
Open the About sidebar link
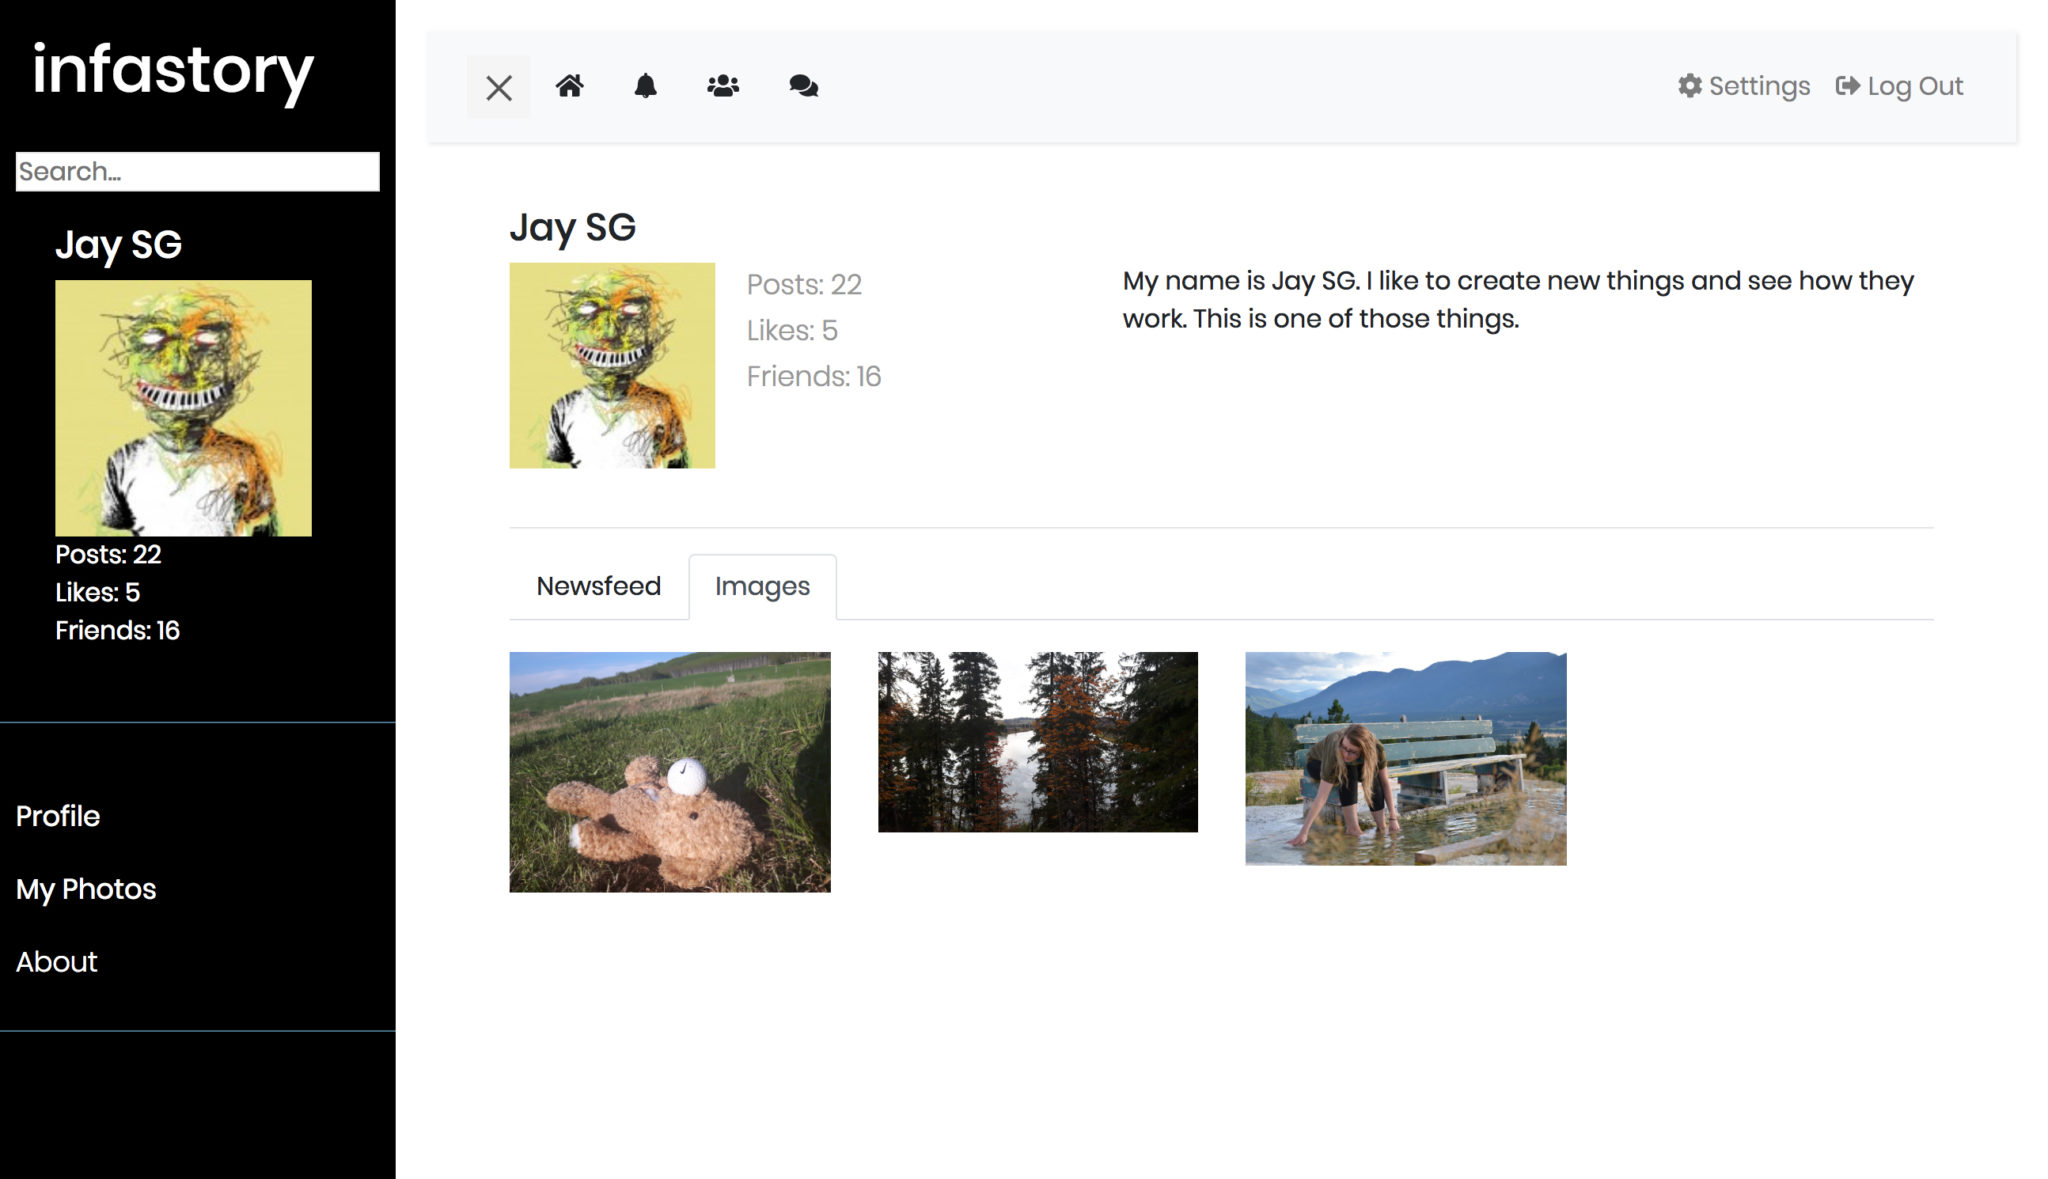pyautogui.click(x=57, y=962)
